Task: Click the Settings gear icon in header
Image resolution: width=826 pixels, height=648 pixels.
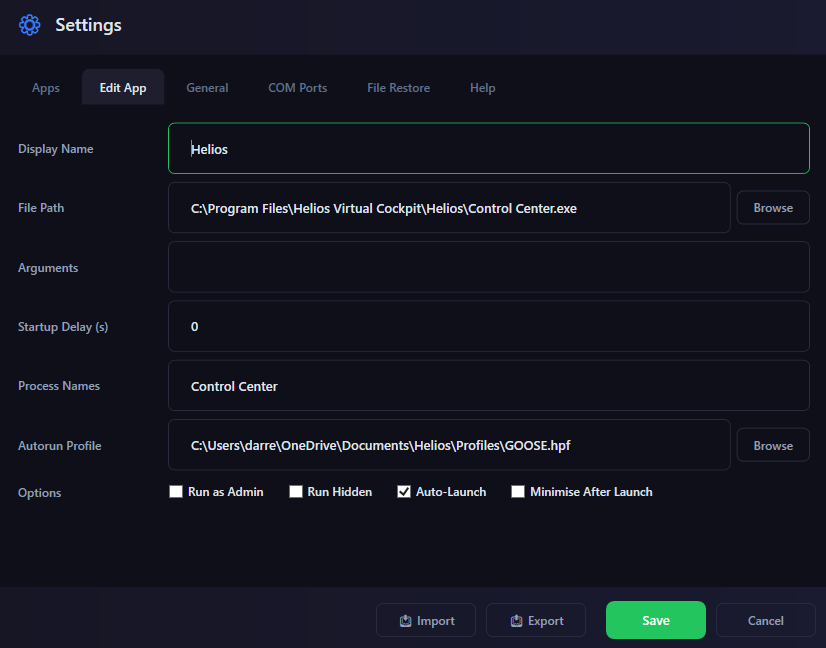Action: coord(30,25)
